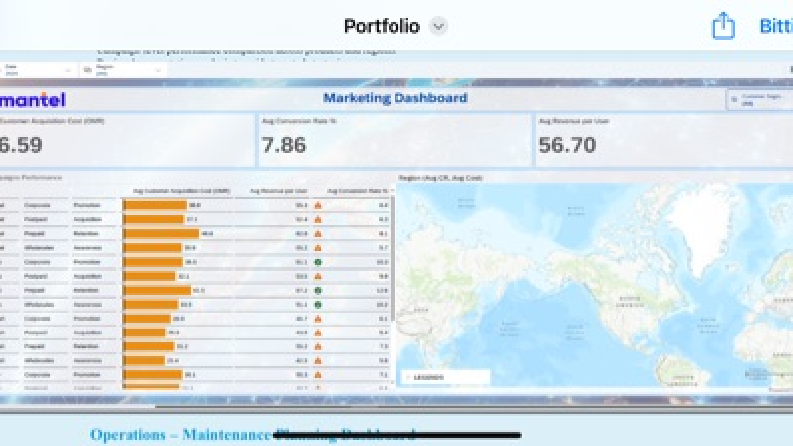Viewport: 793px width, 446px height.
Task: Click the longest orange bar in Campaign Performance
Action: tap(162, 234)
